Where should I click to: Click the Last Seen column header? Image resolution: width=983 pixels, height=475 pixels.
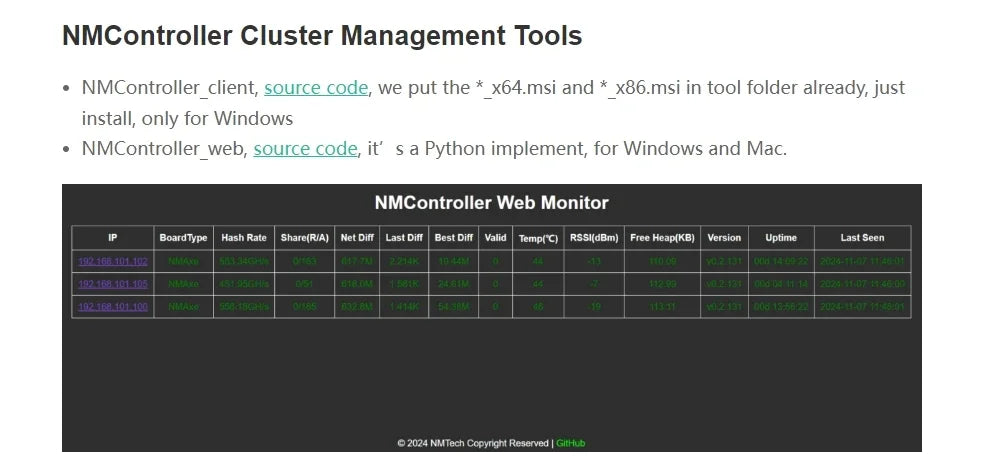(863, 238)
